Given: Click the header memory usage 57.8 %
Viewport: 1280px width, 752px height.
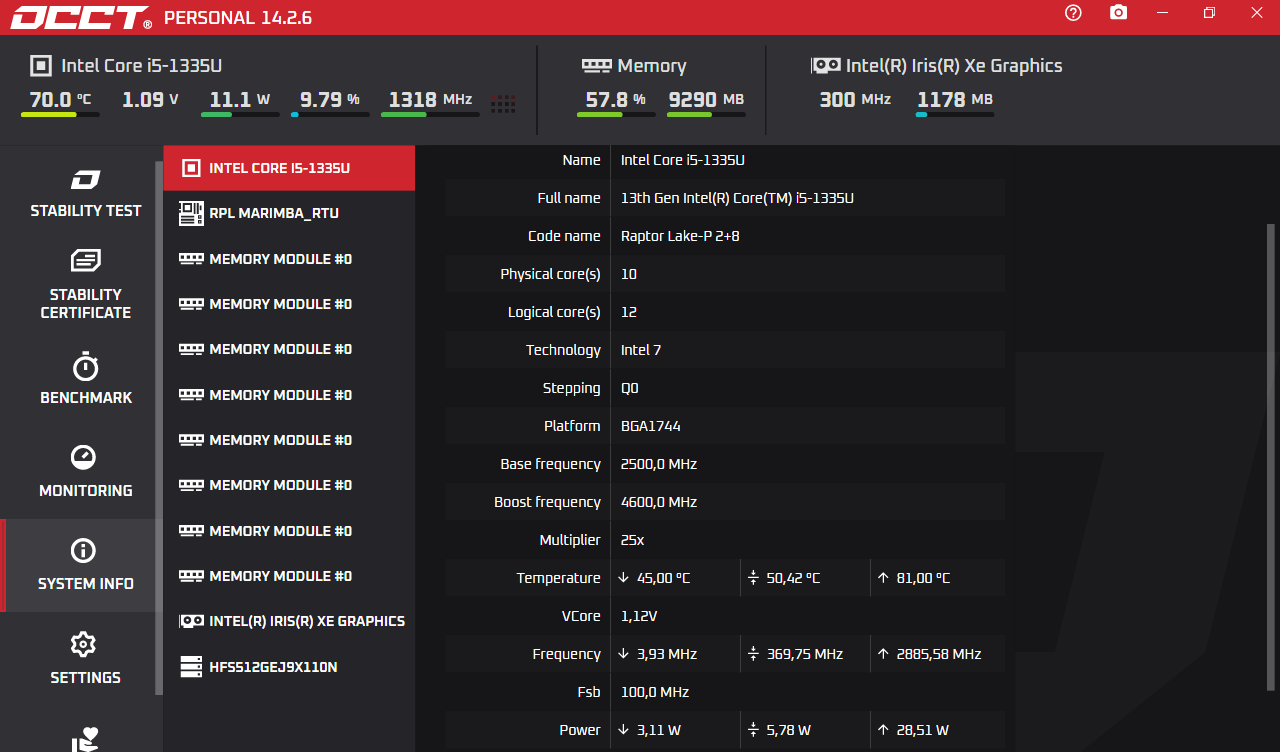Looking at the screenshot, I should [x=616, y=100].
